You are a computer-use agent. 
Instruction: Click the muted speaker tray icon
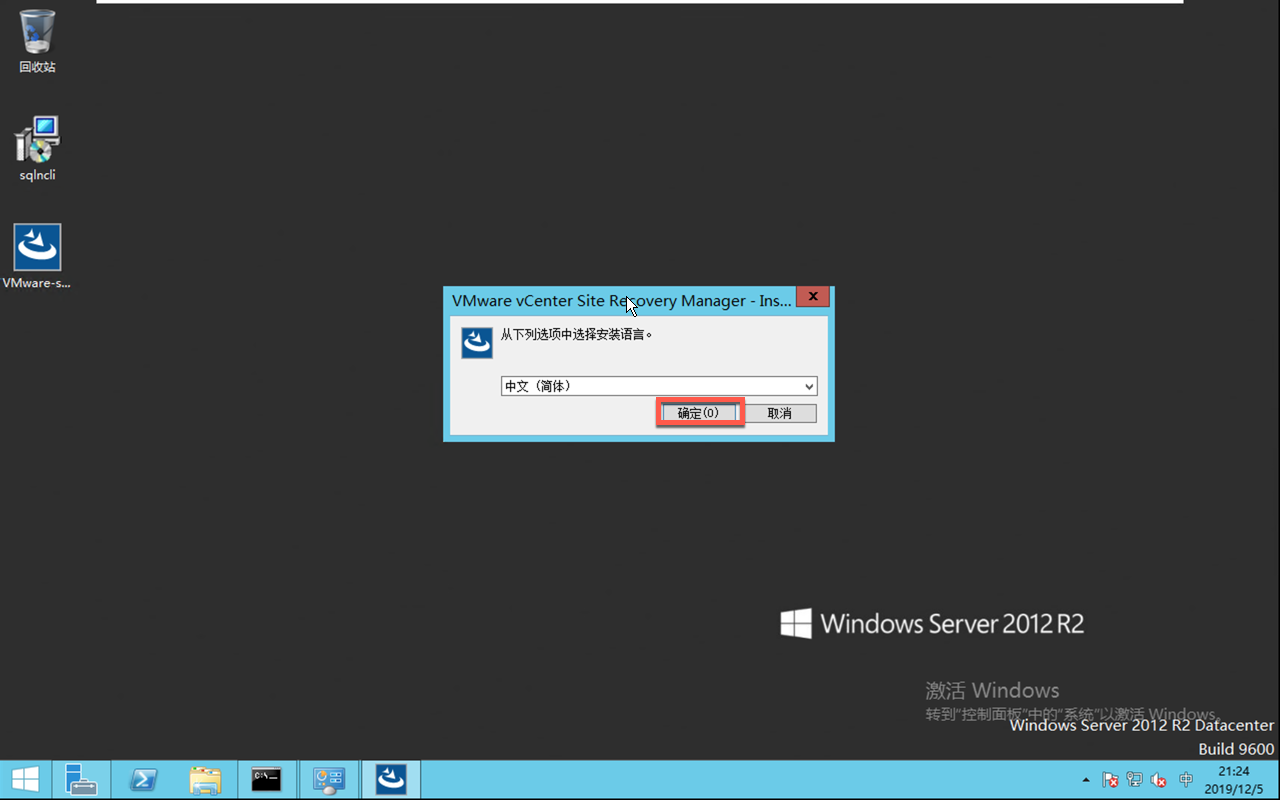pyautogui.click(x=1159, y=780)
